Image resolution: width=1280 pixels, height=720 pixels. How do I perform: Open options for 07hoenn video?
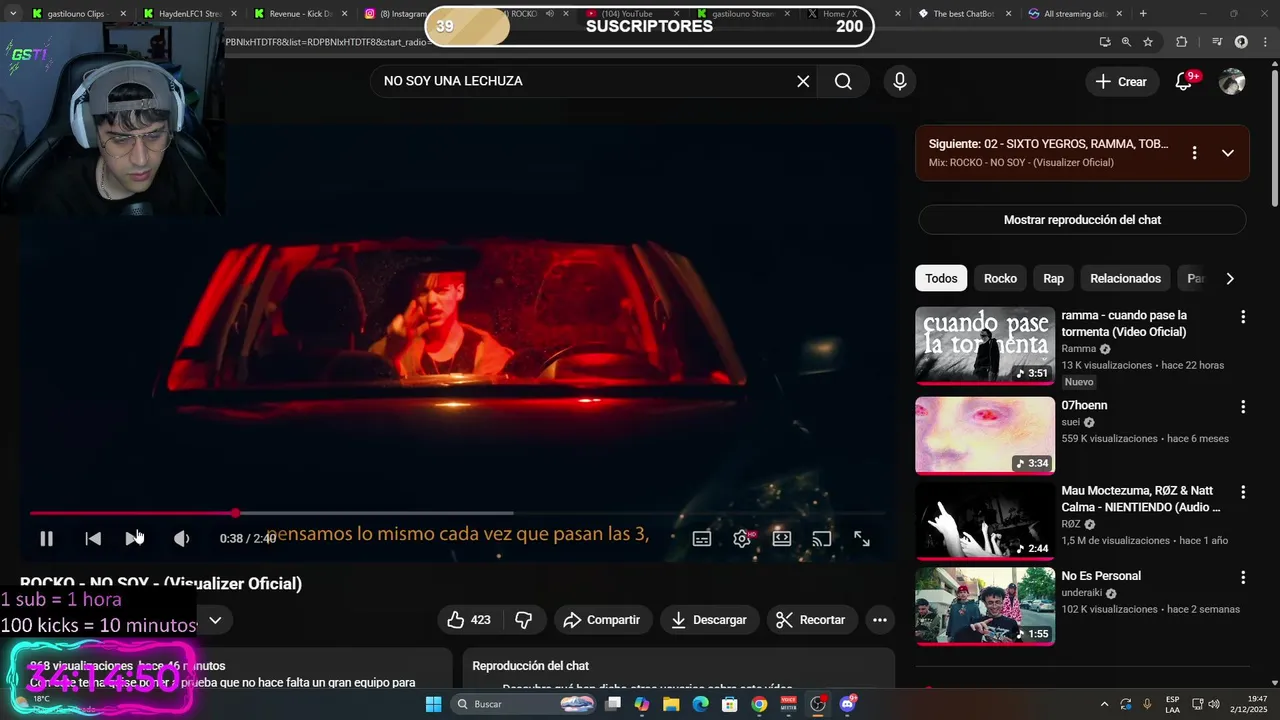pyautogui.click(x=1243, y=407)
